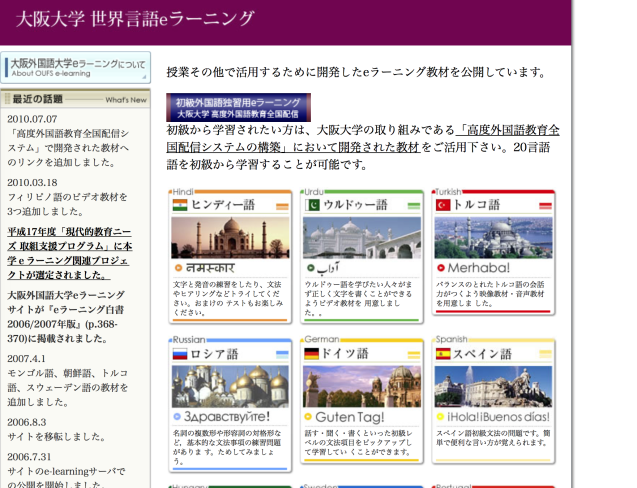
Task: Click the Spain flag icon on Spanish card
Action: point(443,354)
